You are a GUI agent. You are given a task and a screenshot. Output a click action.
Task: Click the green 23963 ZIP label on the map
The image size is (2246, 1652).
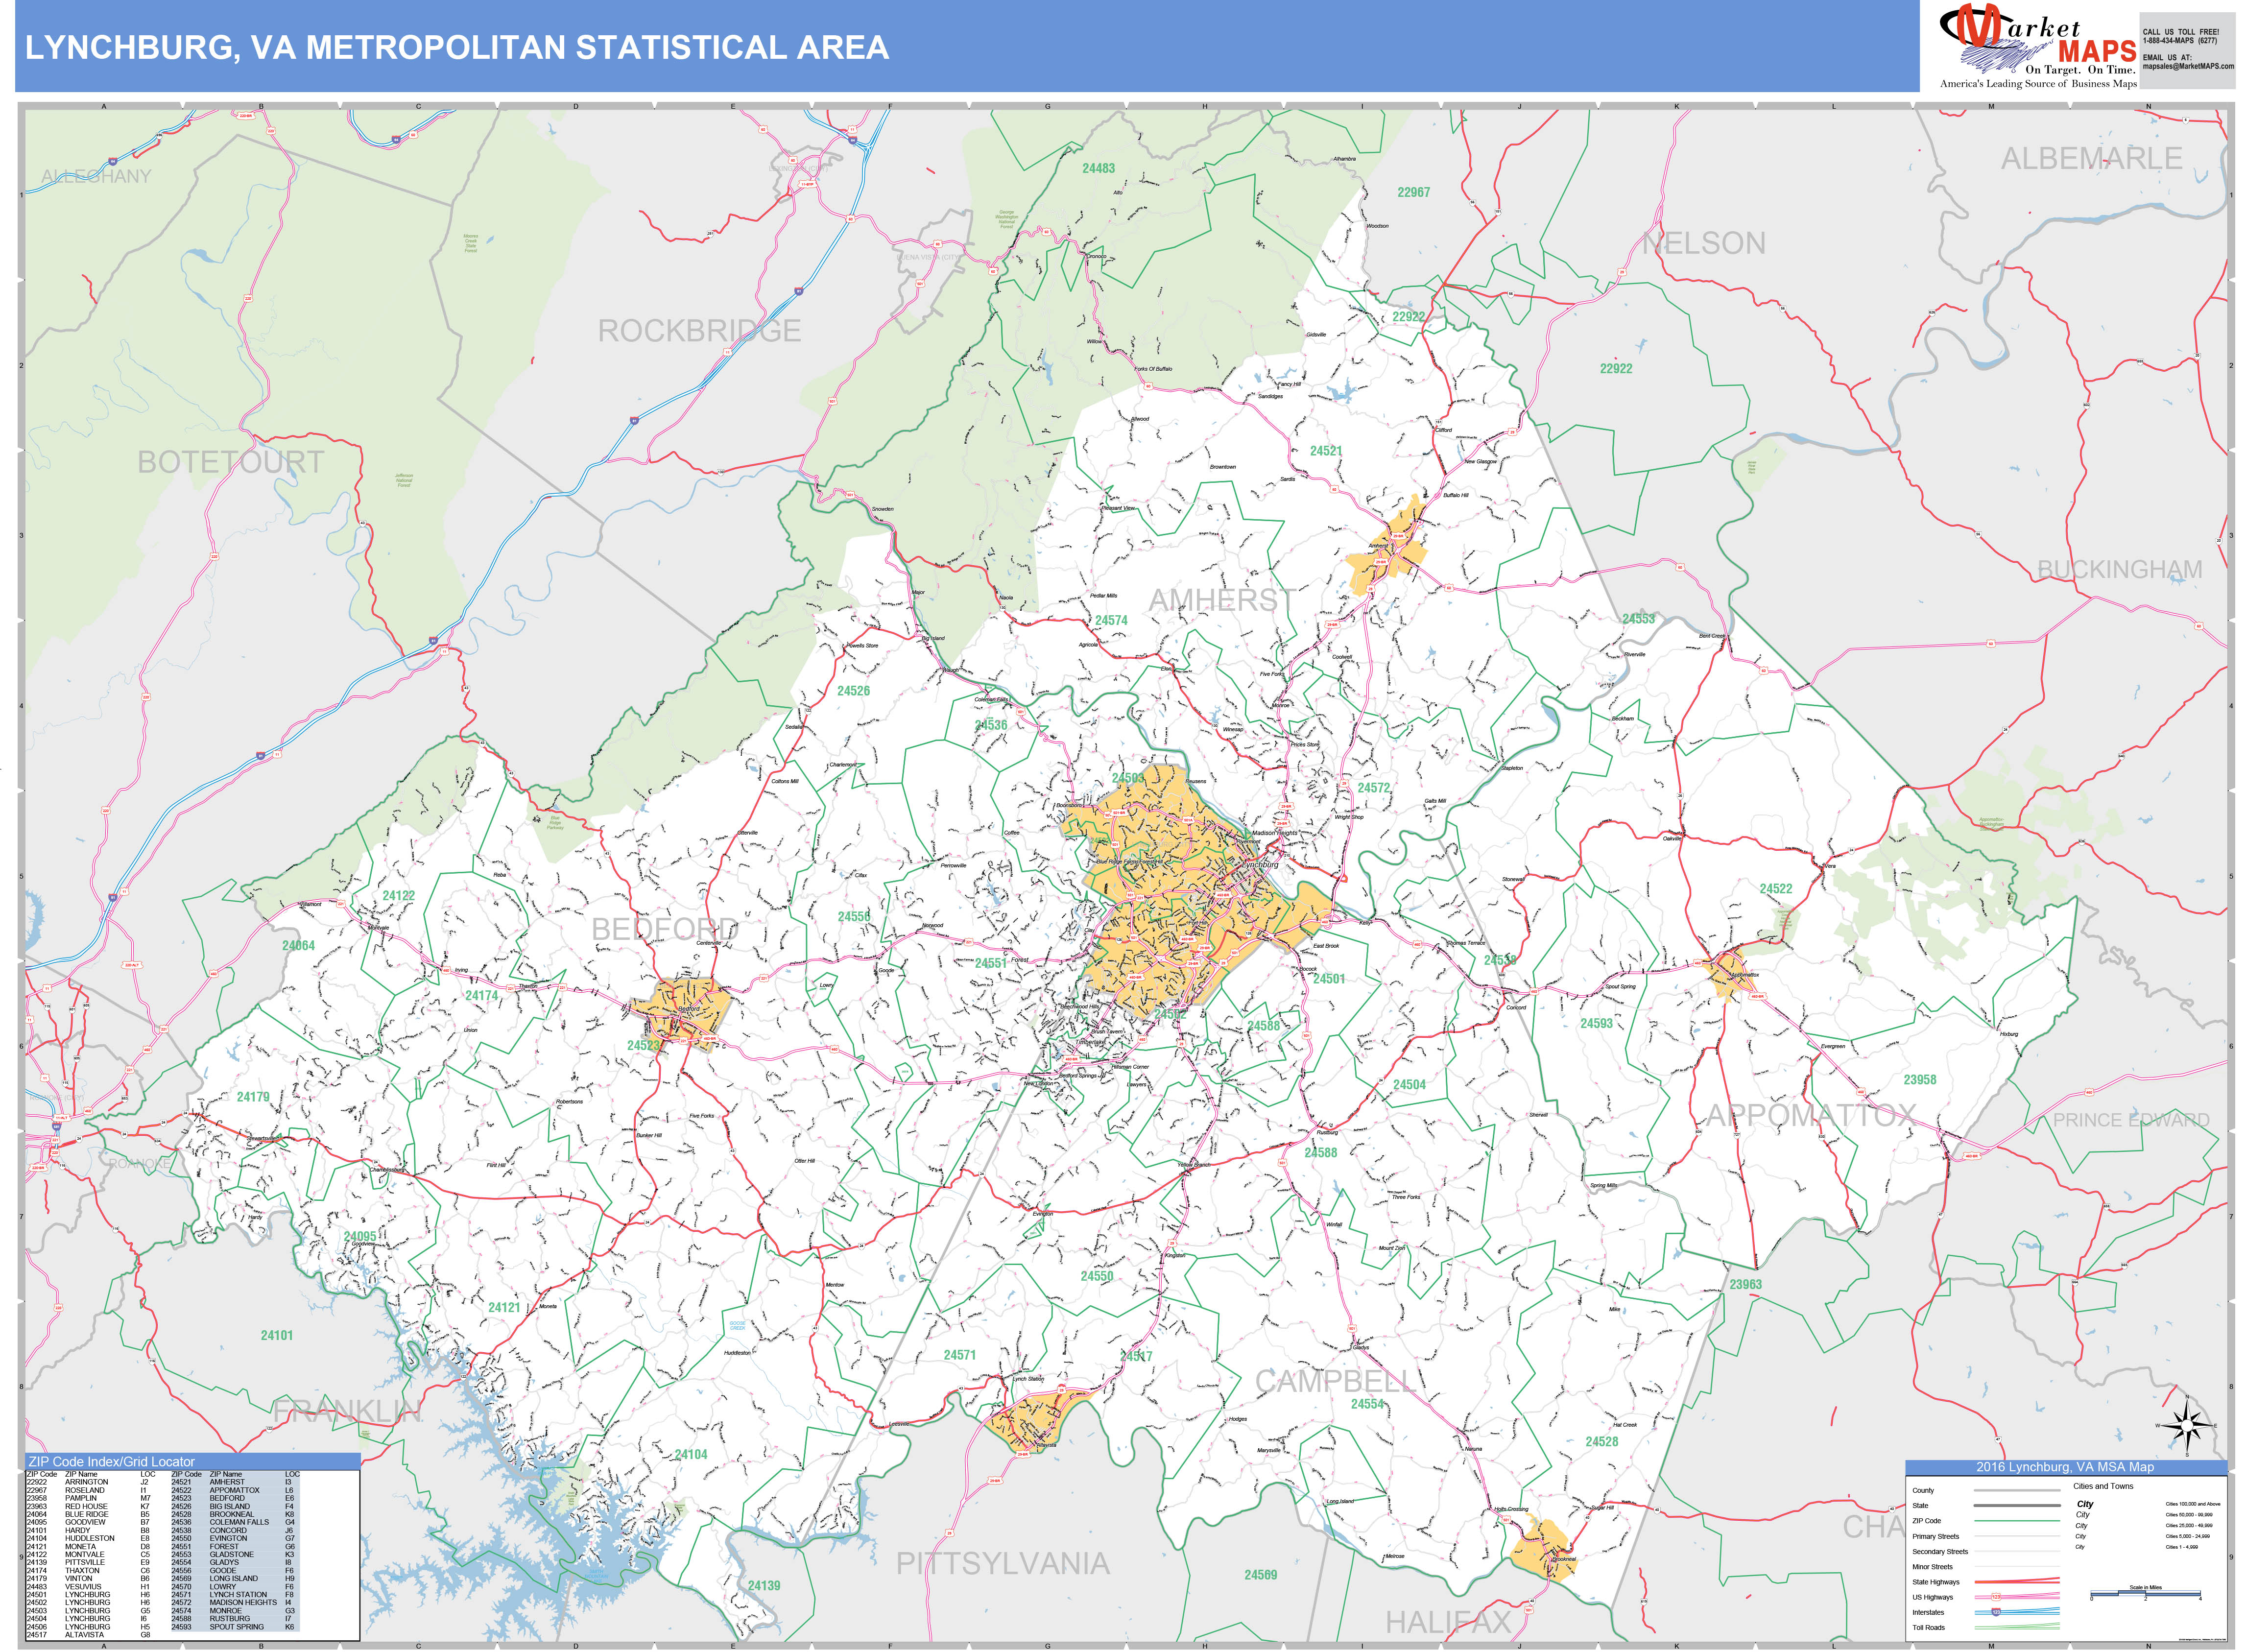pos(1745,1285)
